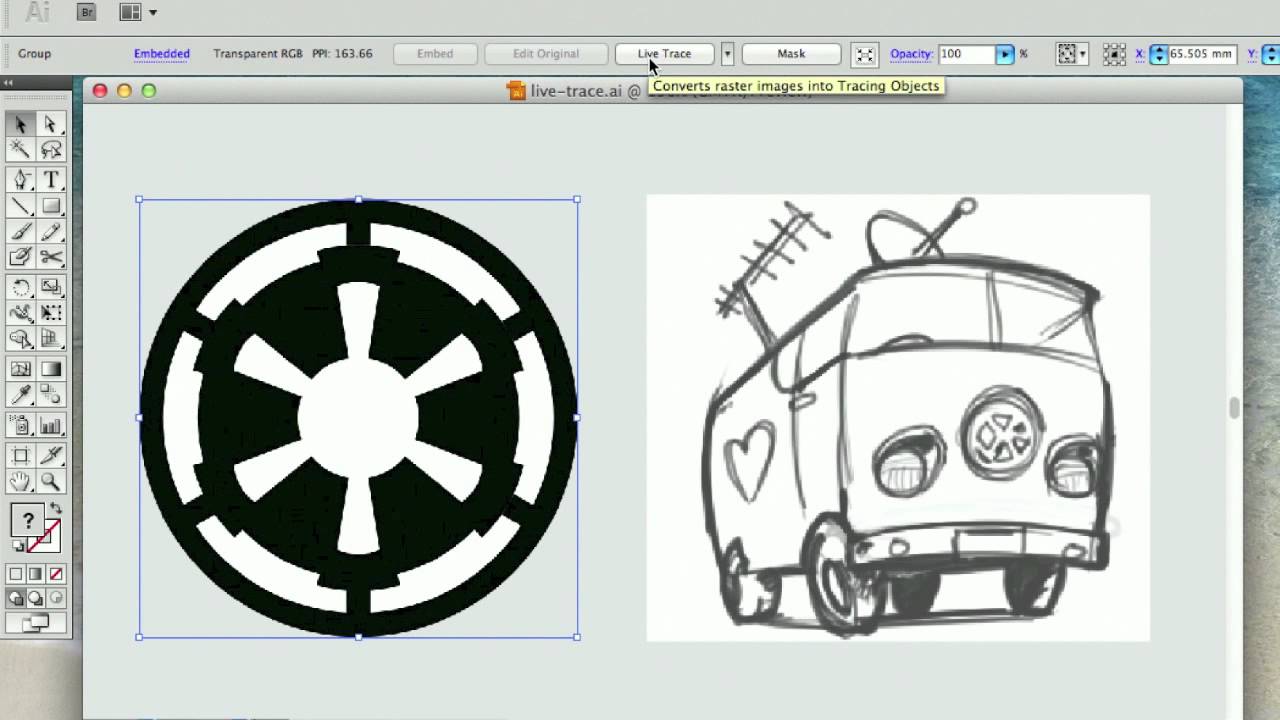1280x720 pixels.
Task: Select the Paintbrush tool
Action: (20, 232)
